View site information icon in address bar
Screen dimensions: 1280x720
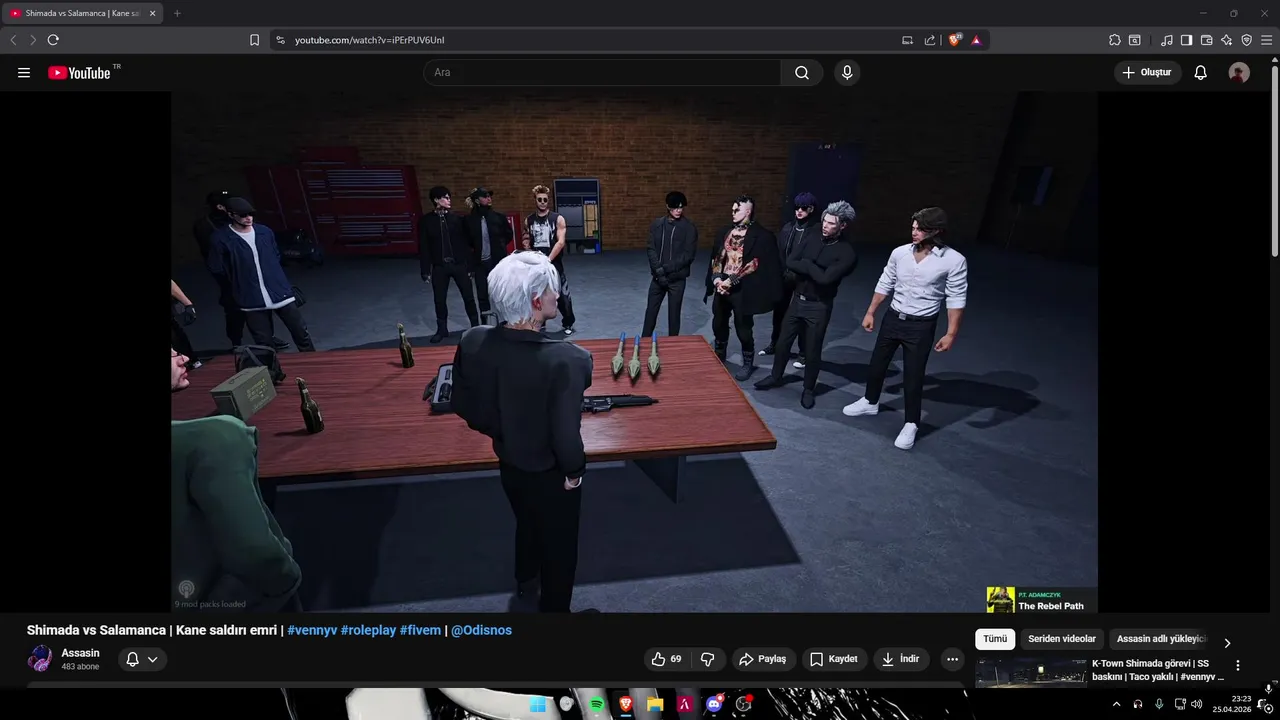click(x=280, y=40)
